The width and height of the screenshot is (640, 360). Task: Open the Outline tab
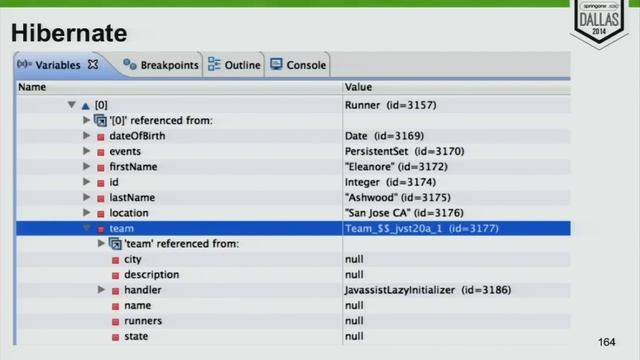pyautogui.click(x=234, y=65)
